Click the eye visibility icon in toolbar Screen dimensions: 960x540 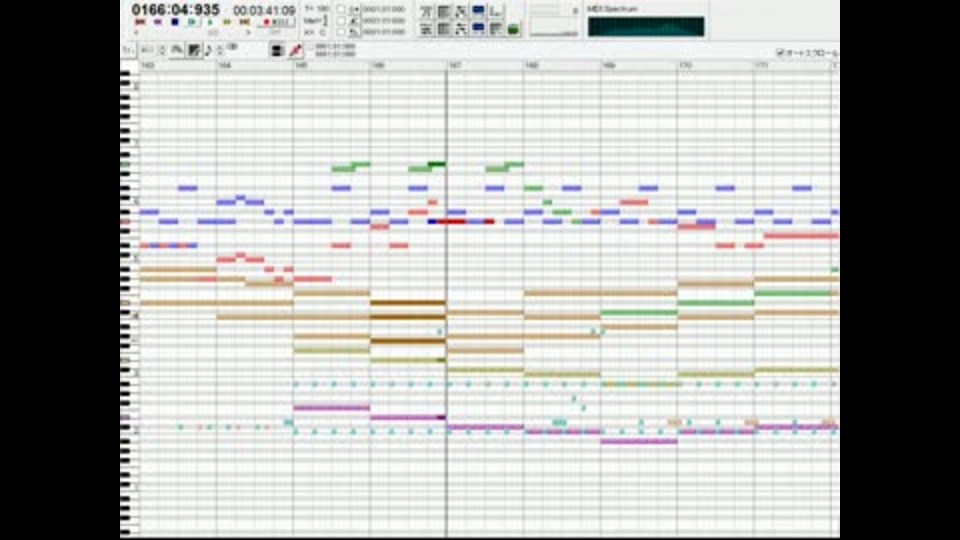232,47
